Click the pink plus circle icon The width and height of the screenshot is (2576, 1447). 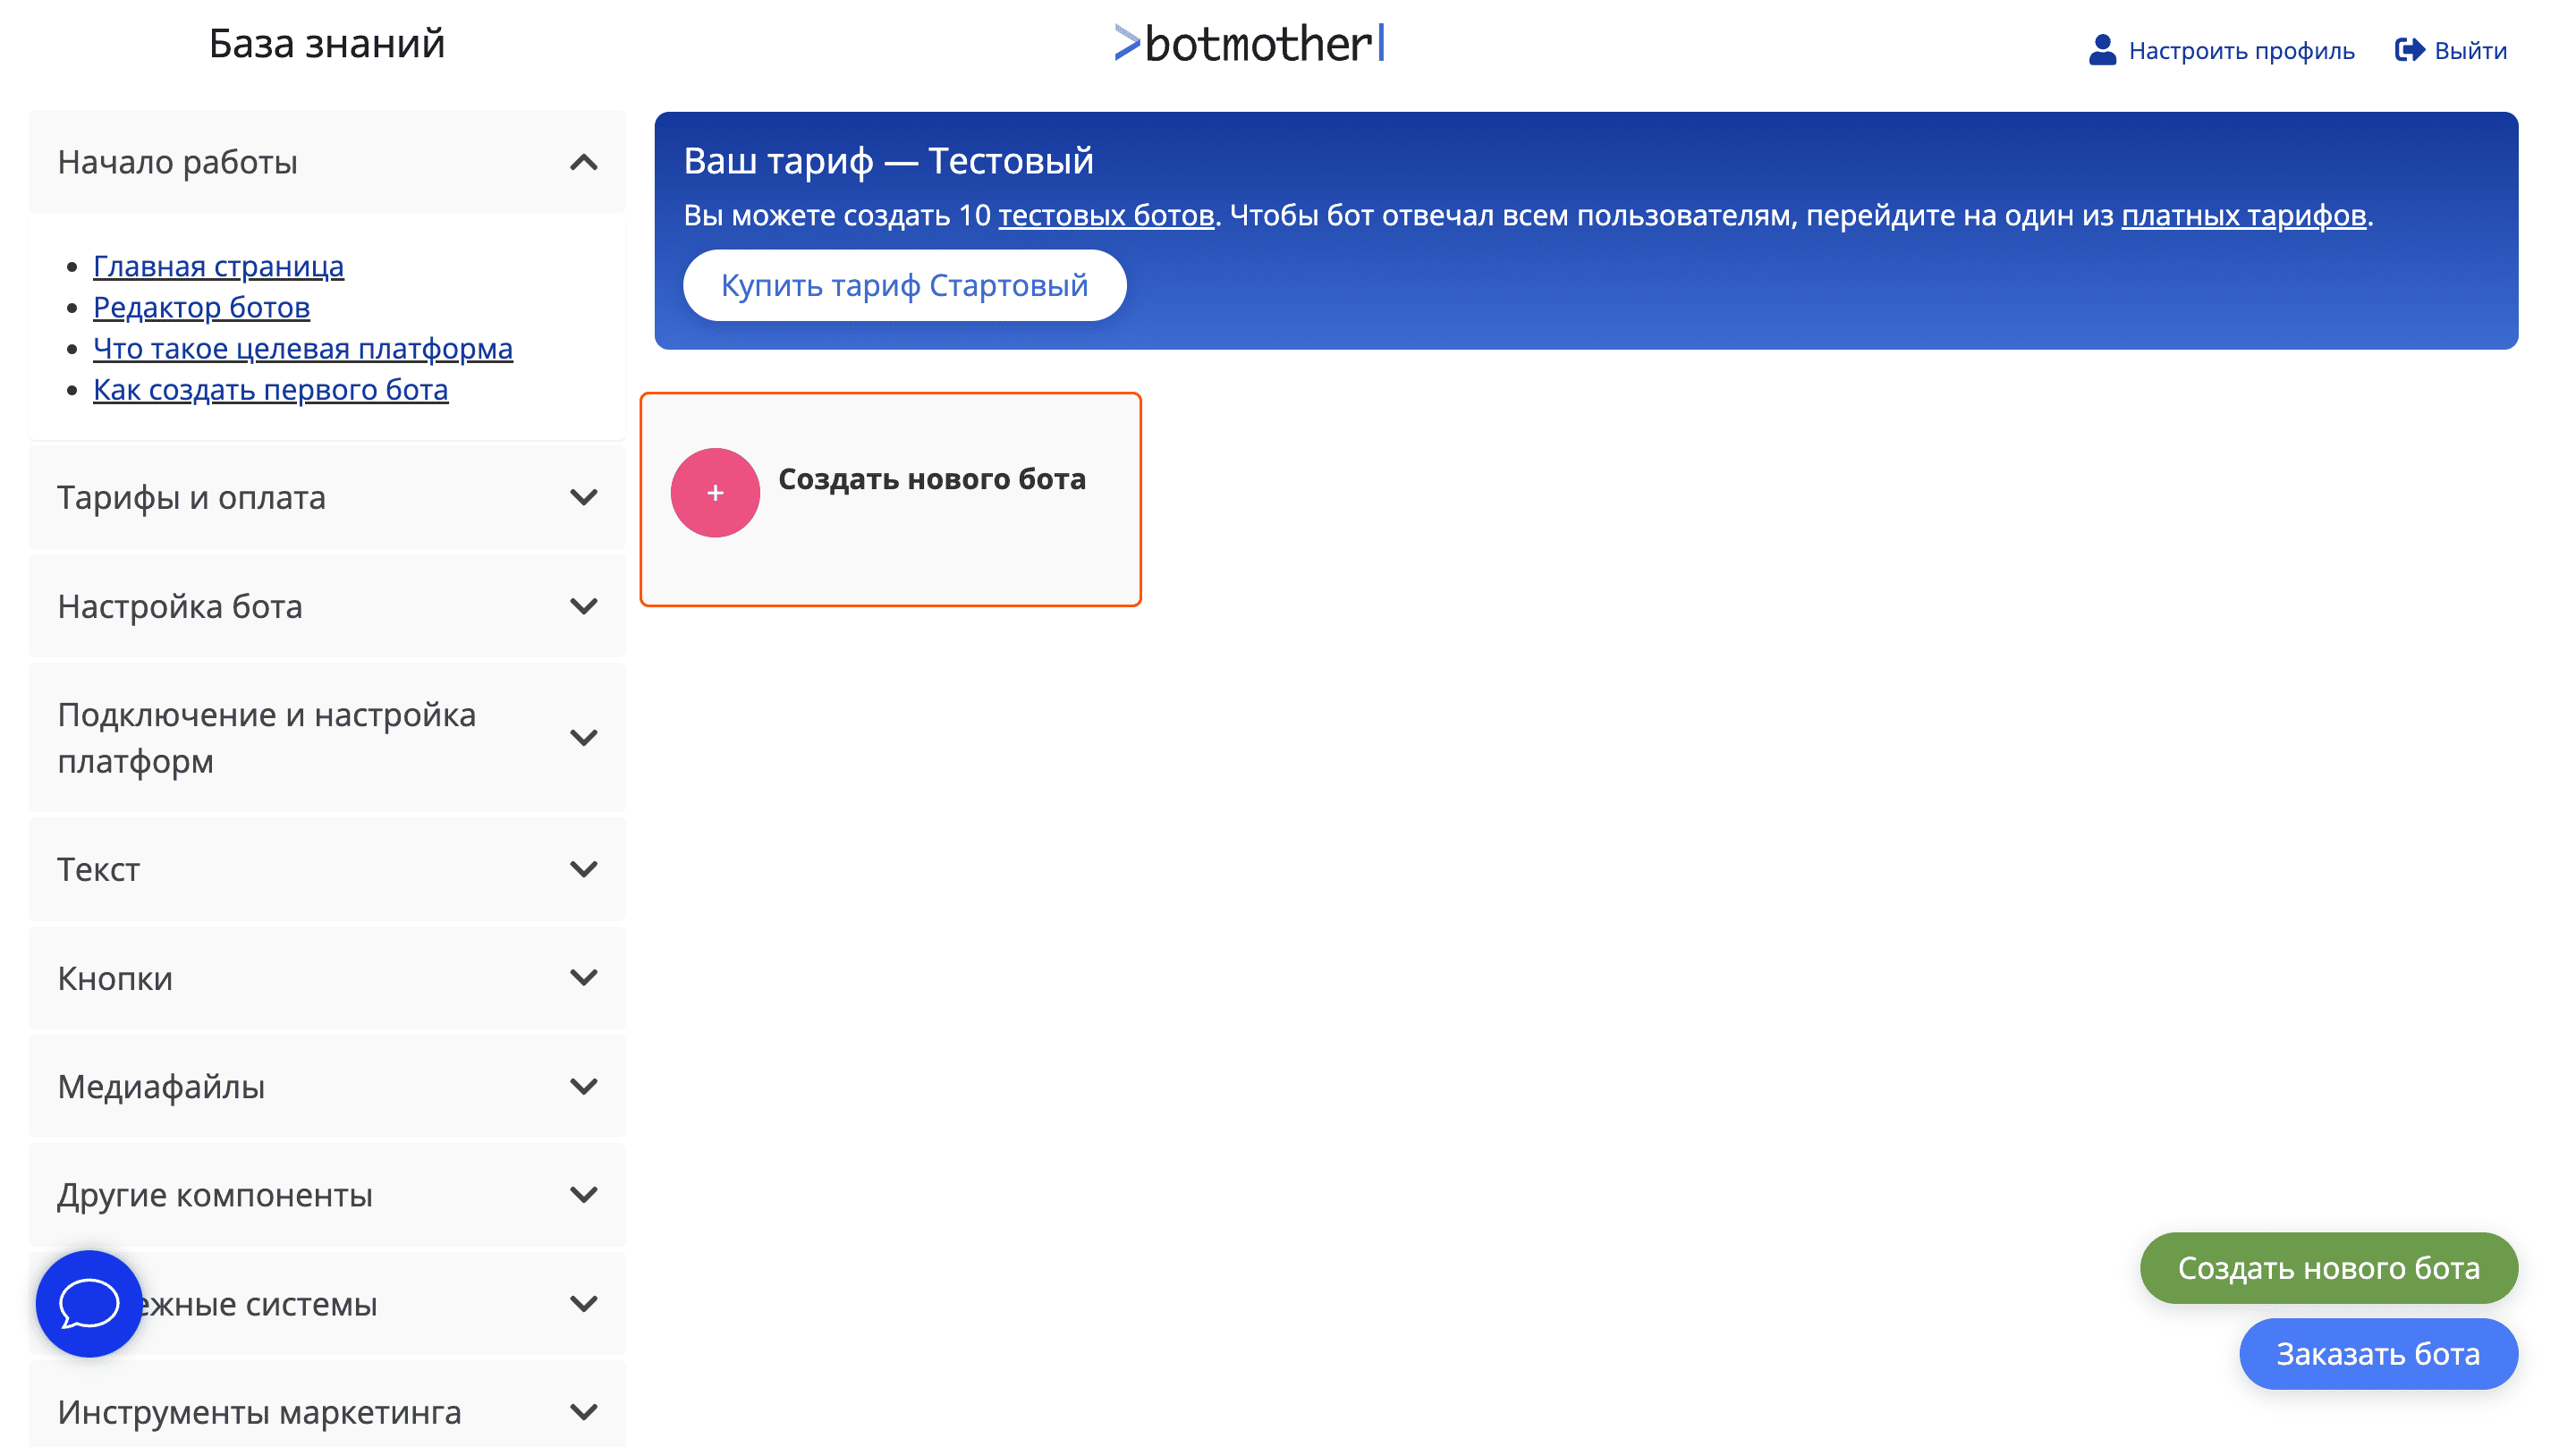coord(715,492)
